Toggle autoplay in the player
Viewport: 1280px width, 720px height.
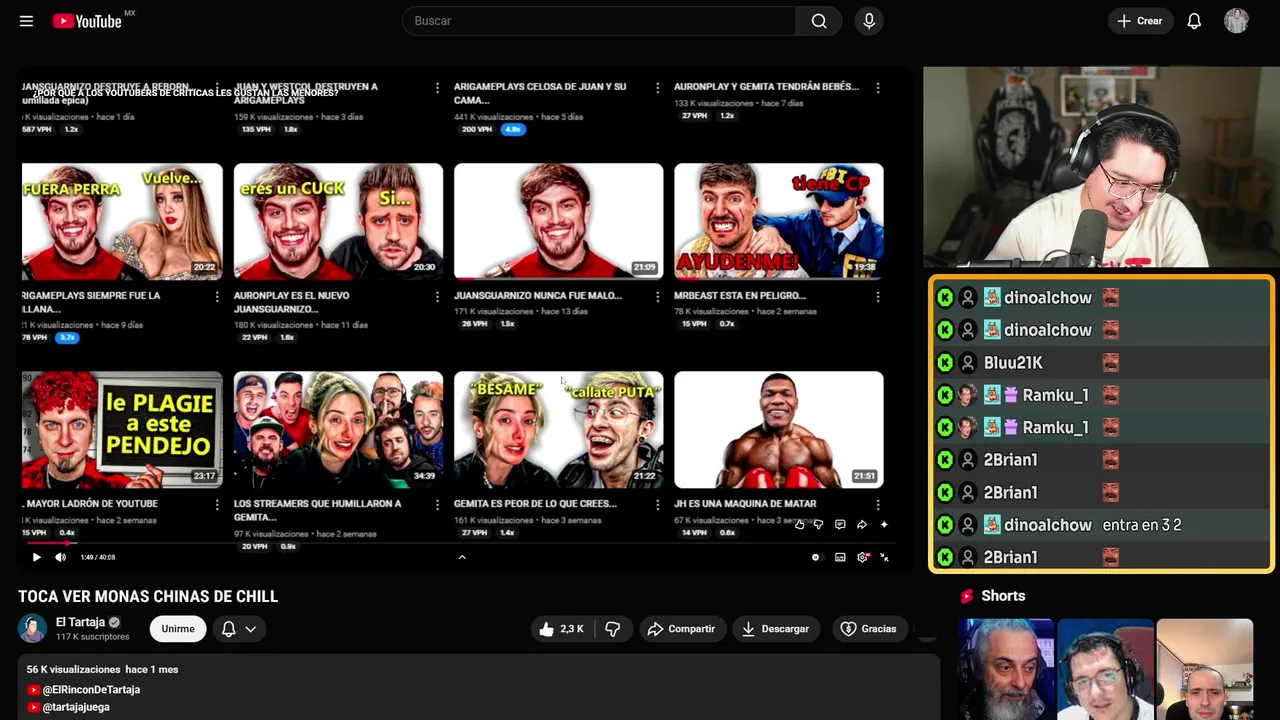816,557
